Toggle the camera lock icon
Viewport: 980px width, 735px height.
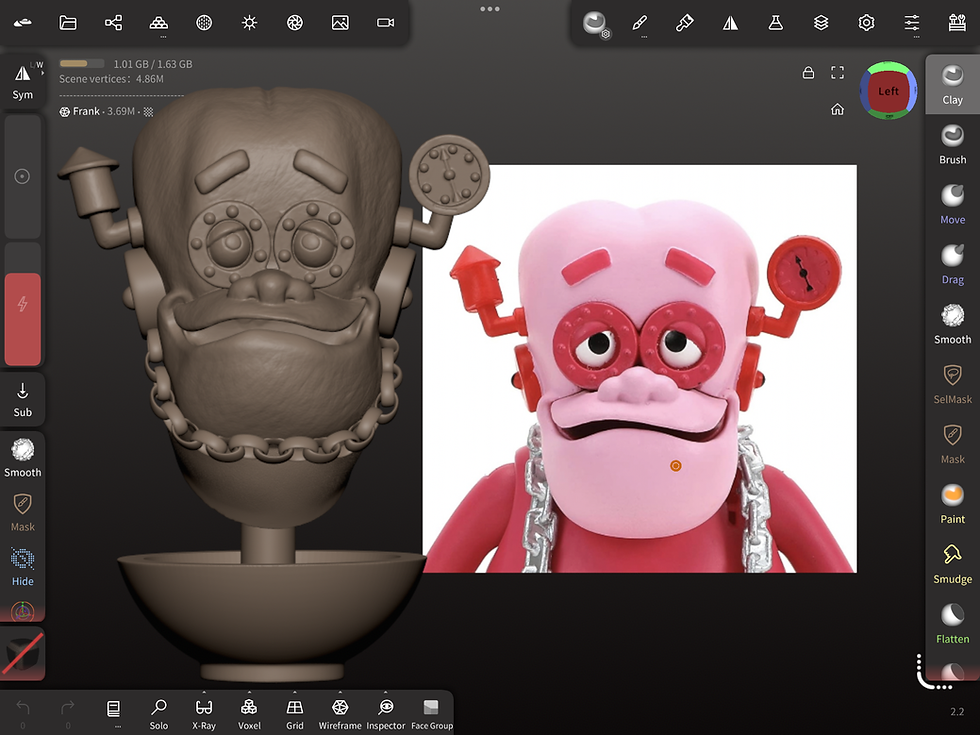808,72
